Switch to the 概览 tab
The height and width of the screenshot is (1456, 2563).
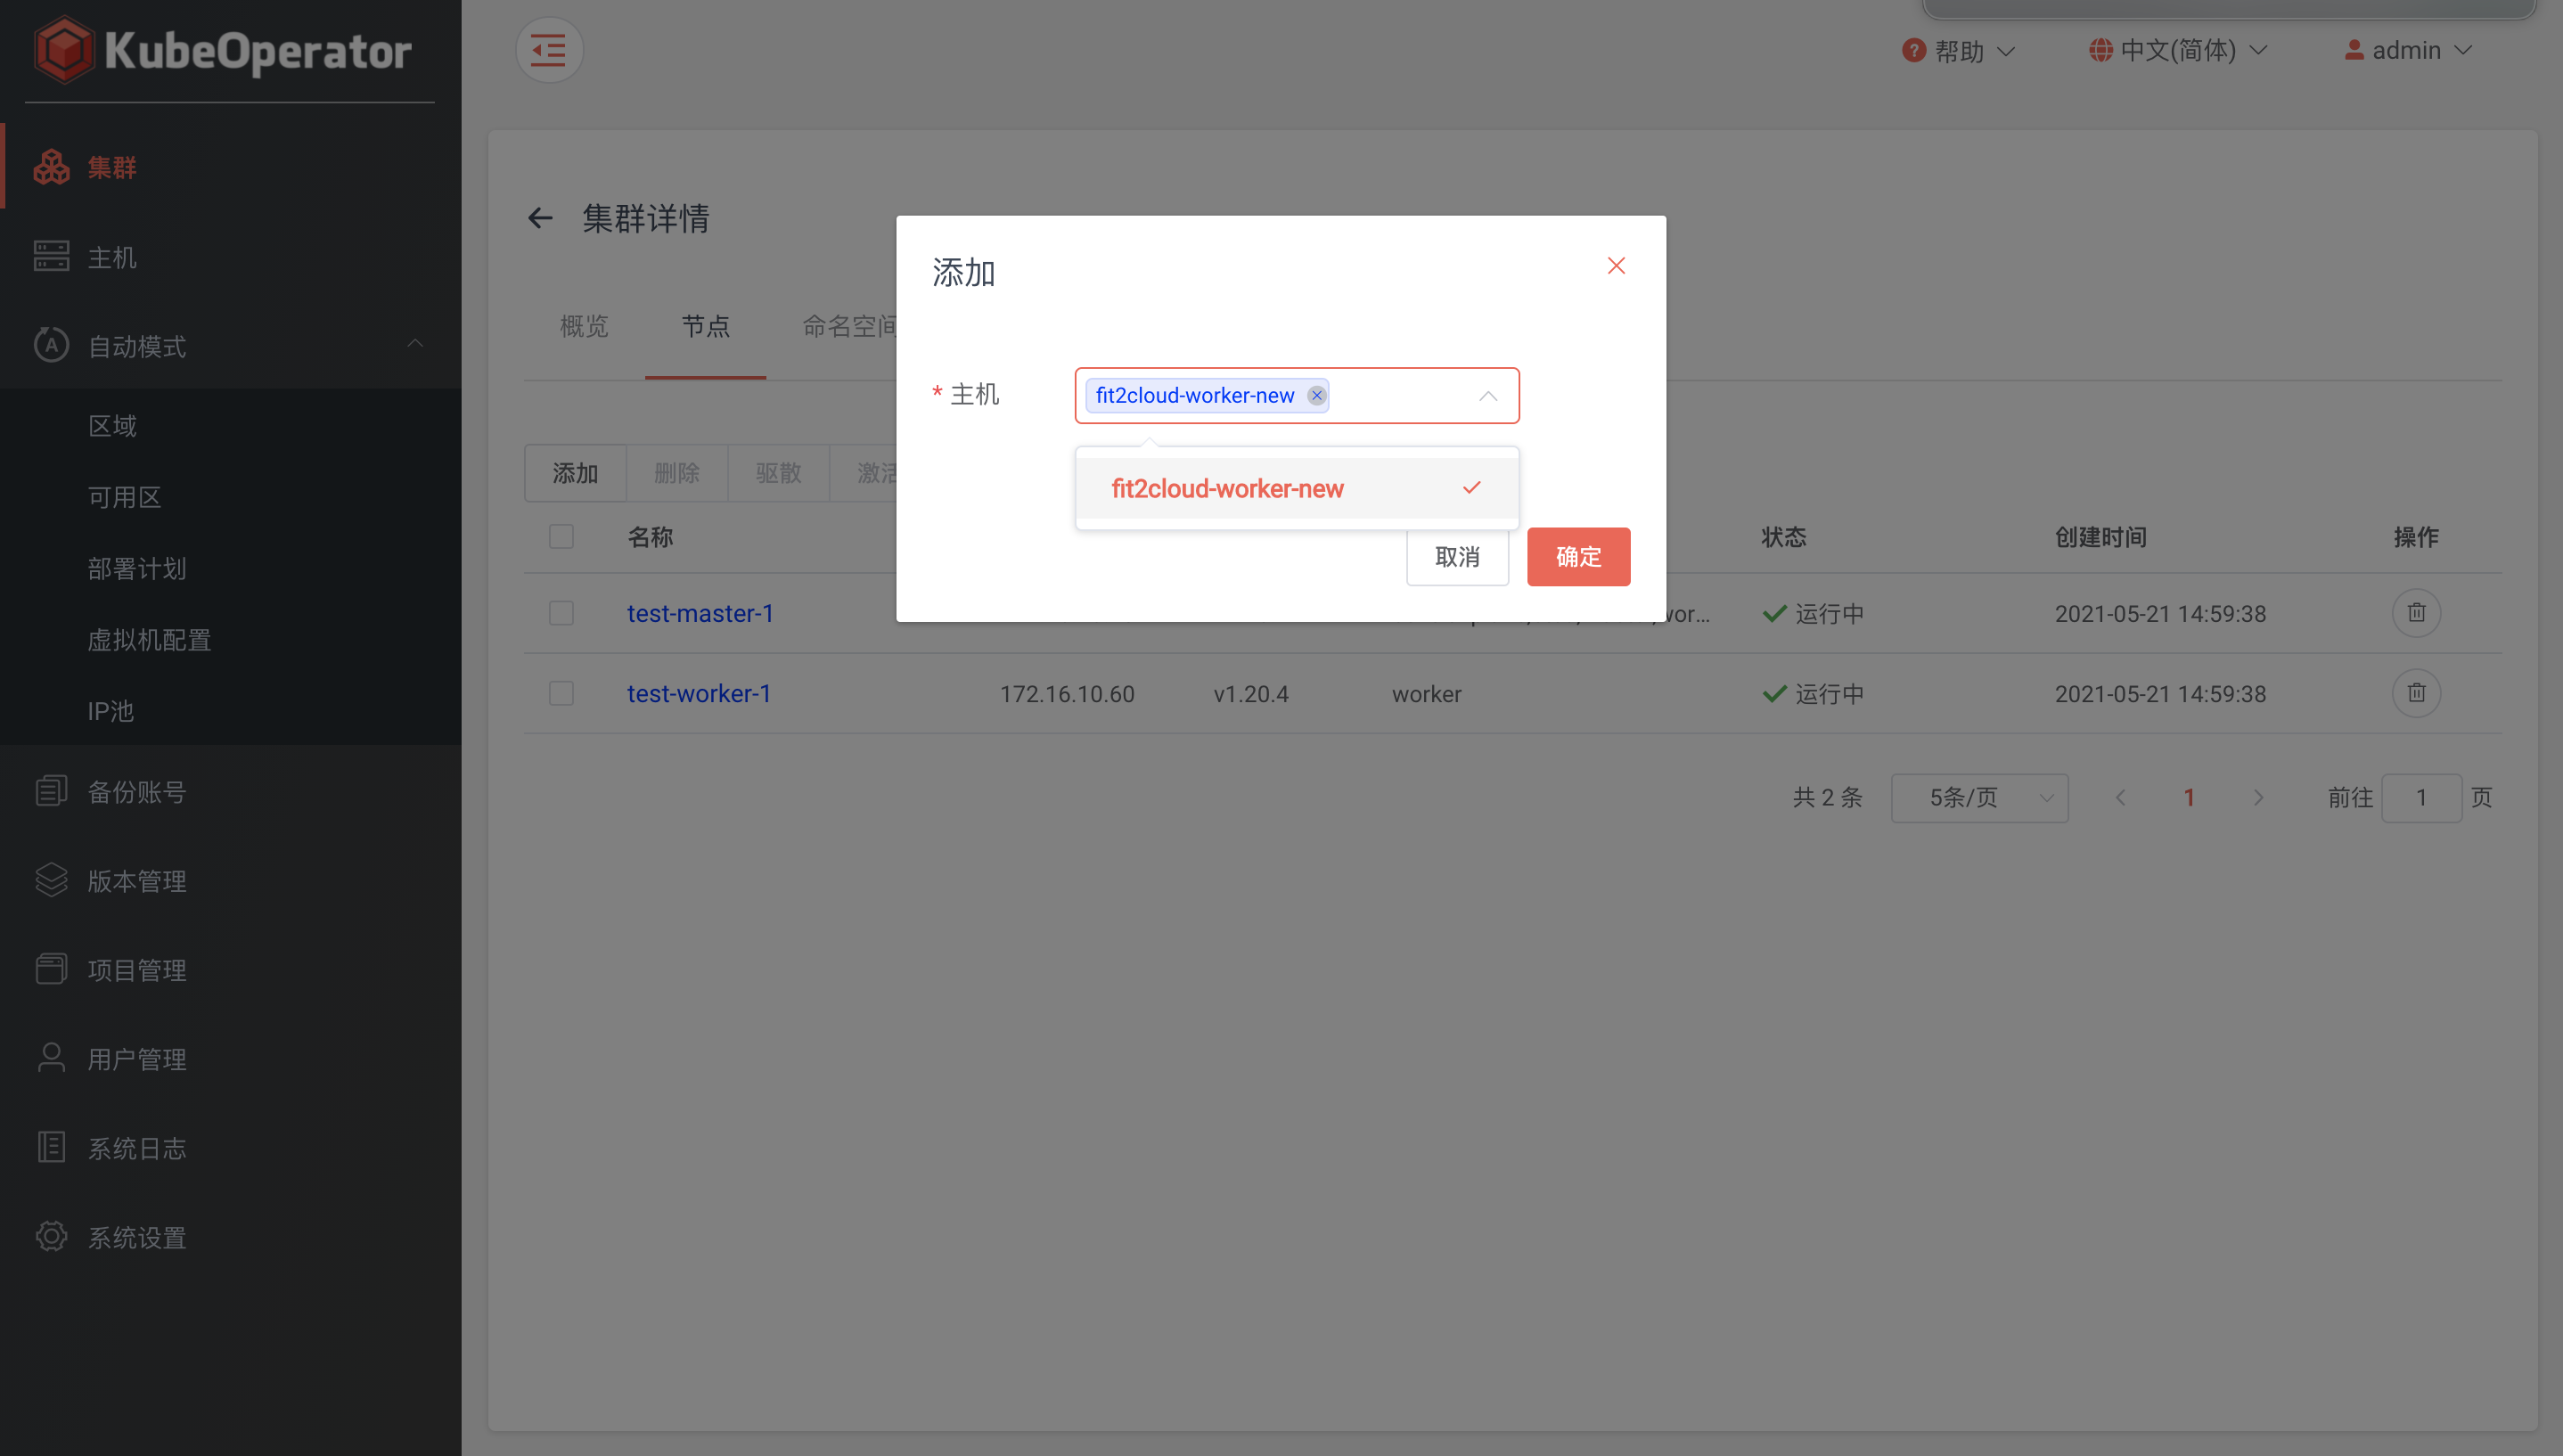point(584,326)
